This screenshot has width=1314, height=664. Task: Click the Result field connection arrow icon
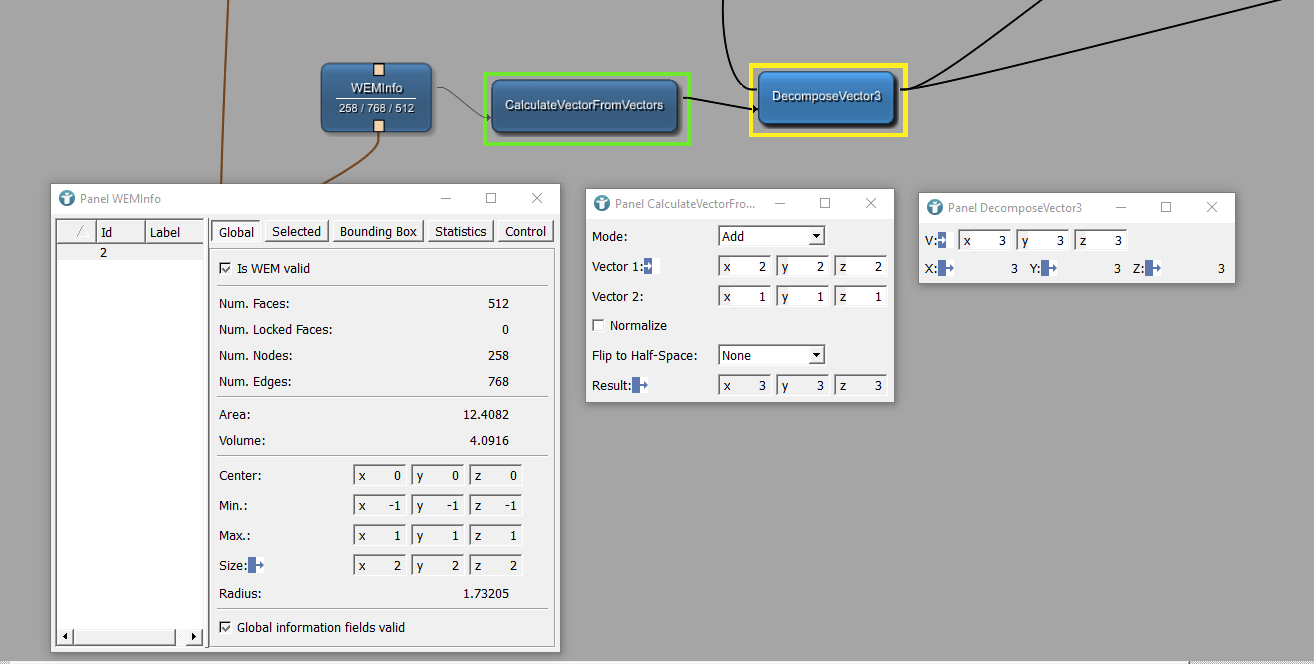(x=640, y=386)
